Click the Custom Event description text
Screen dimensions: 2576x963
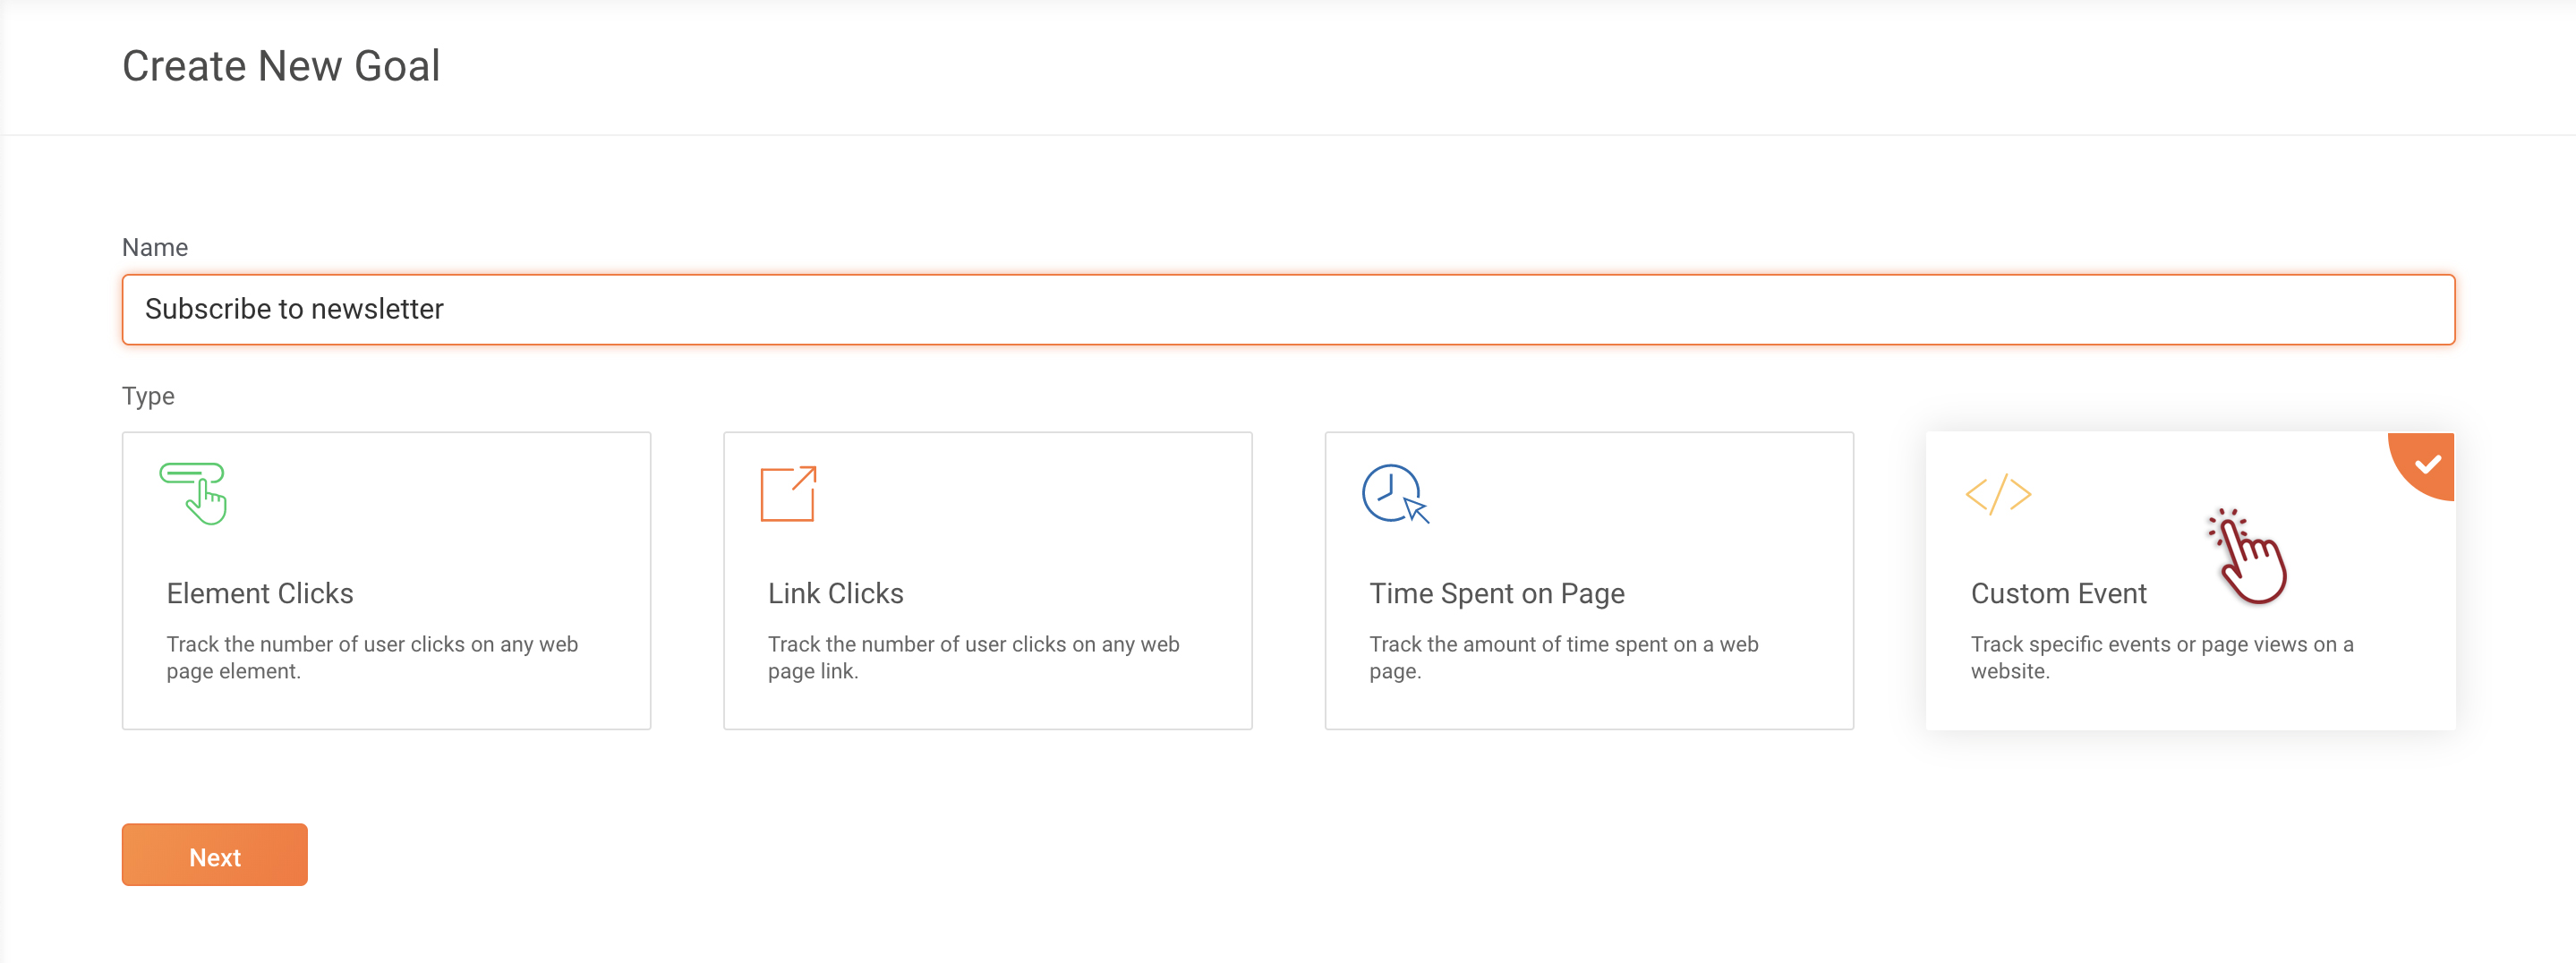pyautogui.click(x=2161, y=657)
